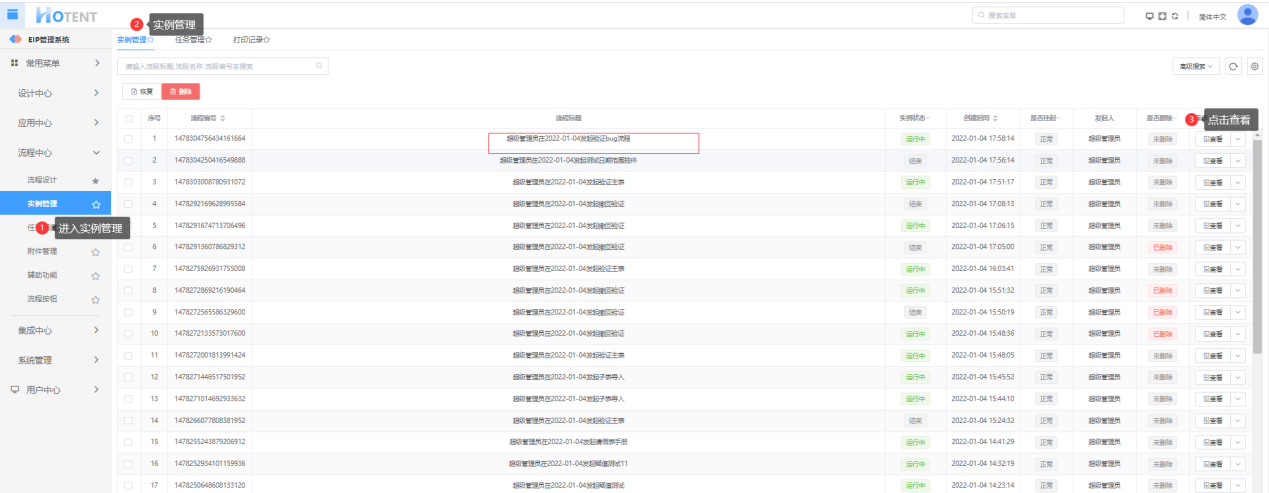Click 已删除 tag in row 6
The height and width of the screenshot is (493, 1269).
coord(1163,246)
